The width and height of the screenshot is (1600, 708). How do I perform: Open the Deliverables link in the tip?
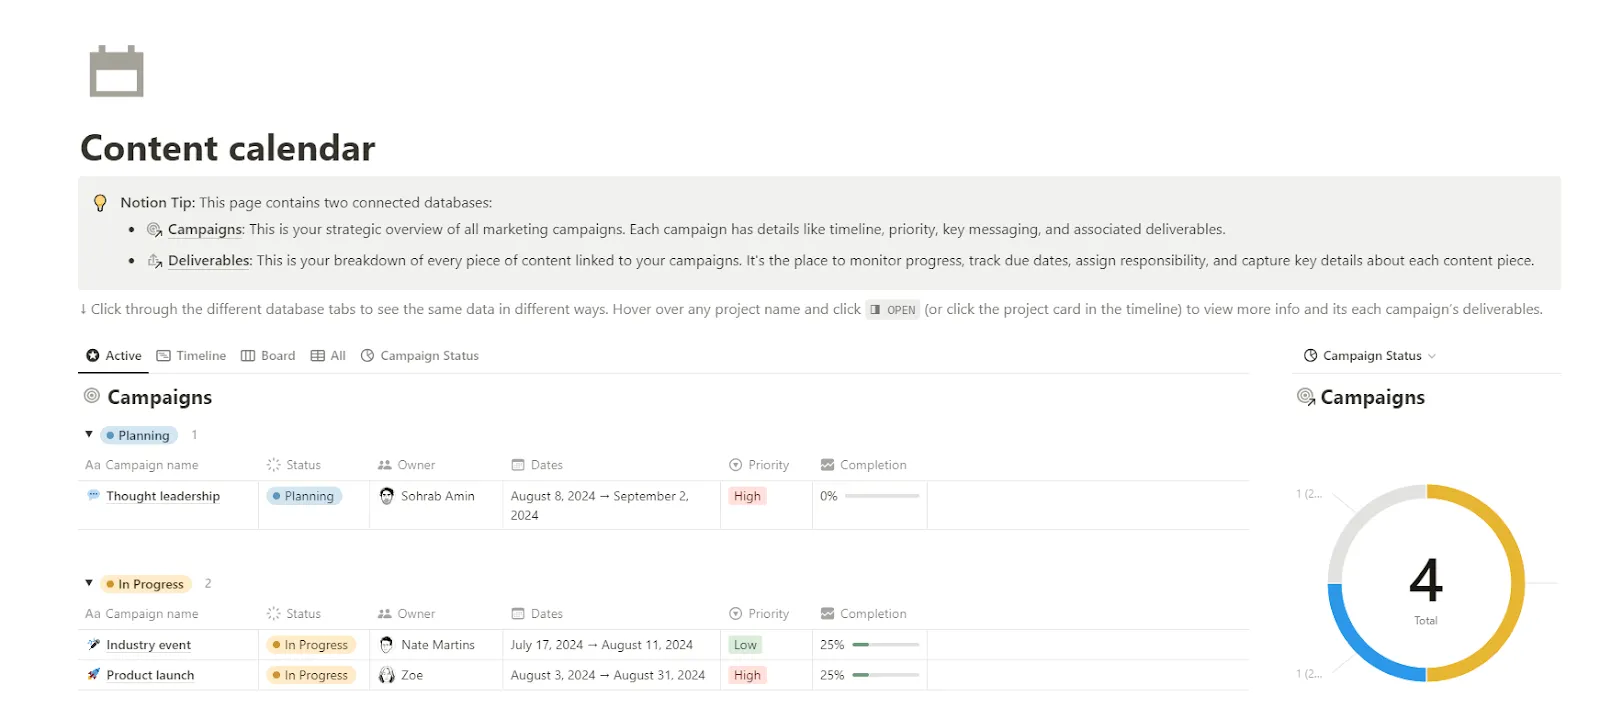[209, 261]
